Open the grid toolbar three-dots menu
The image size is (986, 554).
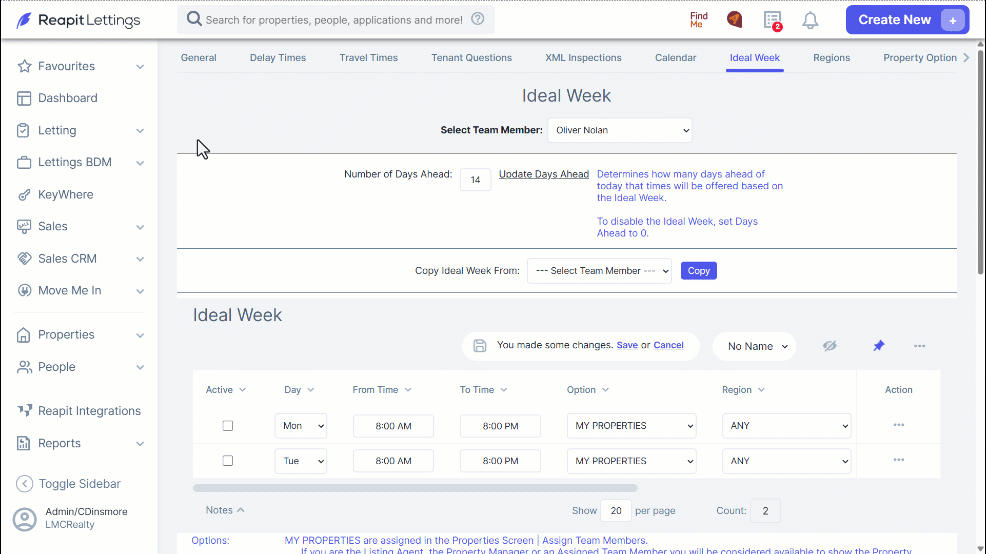coord(919,346)
